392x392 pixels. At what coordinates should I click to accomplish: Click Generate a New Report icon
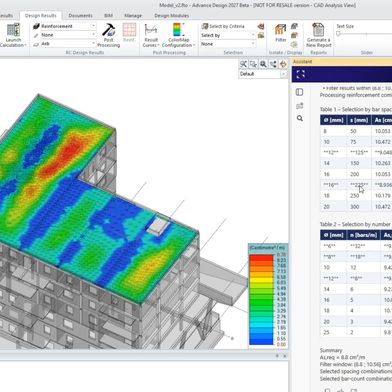318,29
